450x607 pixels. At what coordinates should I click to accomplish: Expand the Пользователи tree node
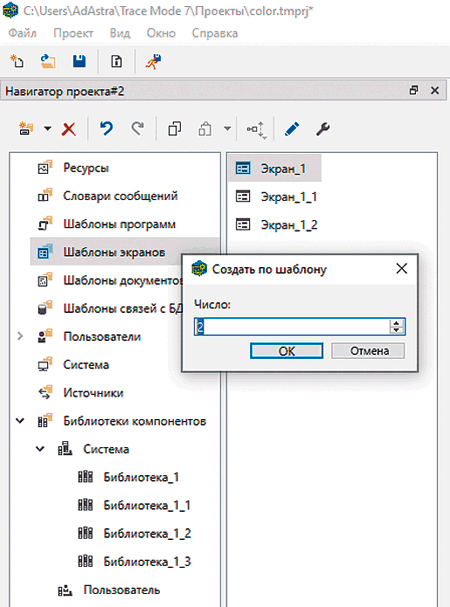[20, 336]
